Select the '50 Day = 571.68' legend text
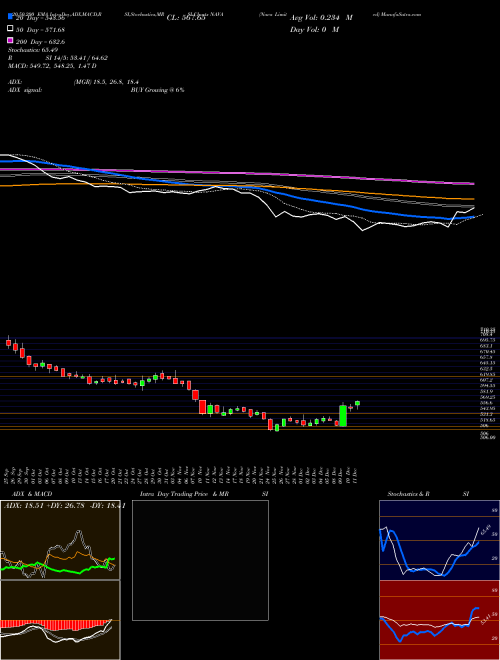Viewport: 500px width, 660px height. 40,29
